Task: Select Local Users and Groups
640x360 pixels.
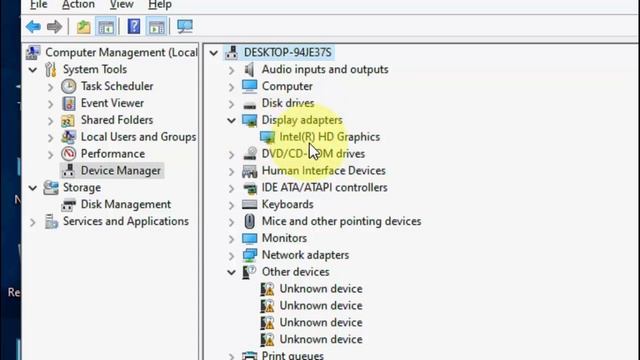Action: pyautogui.click(x=138, y=137)
